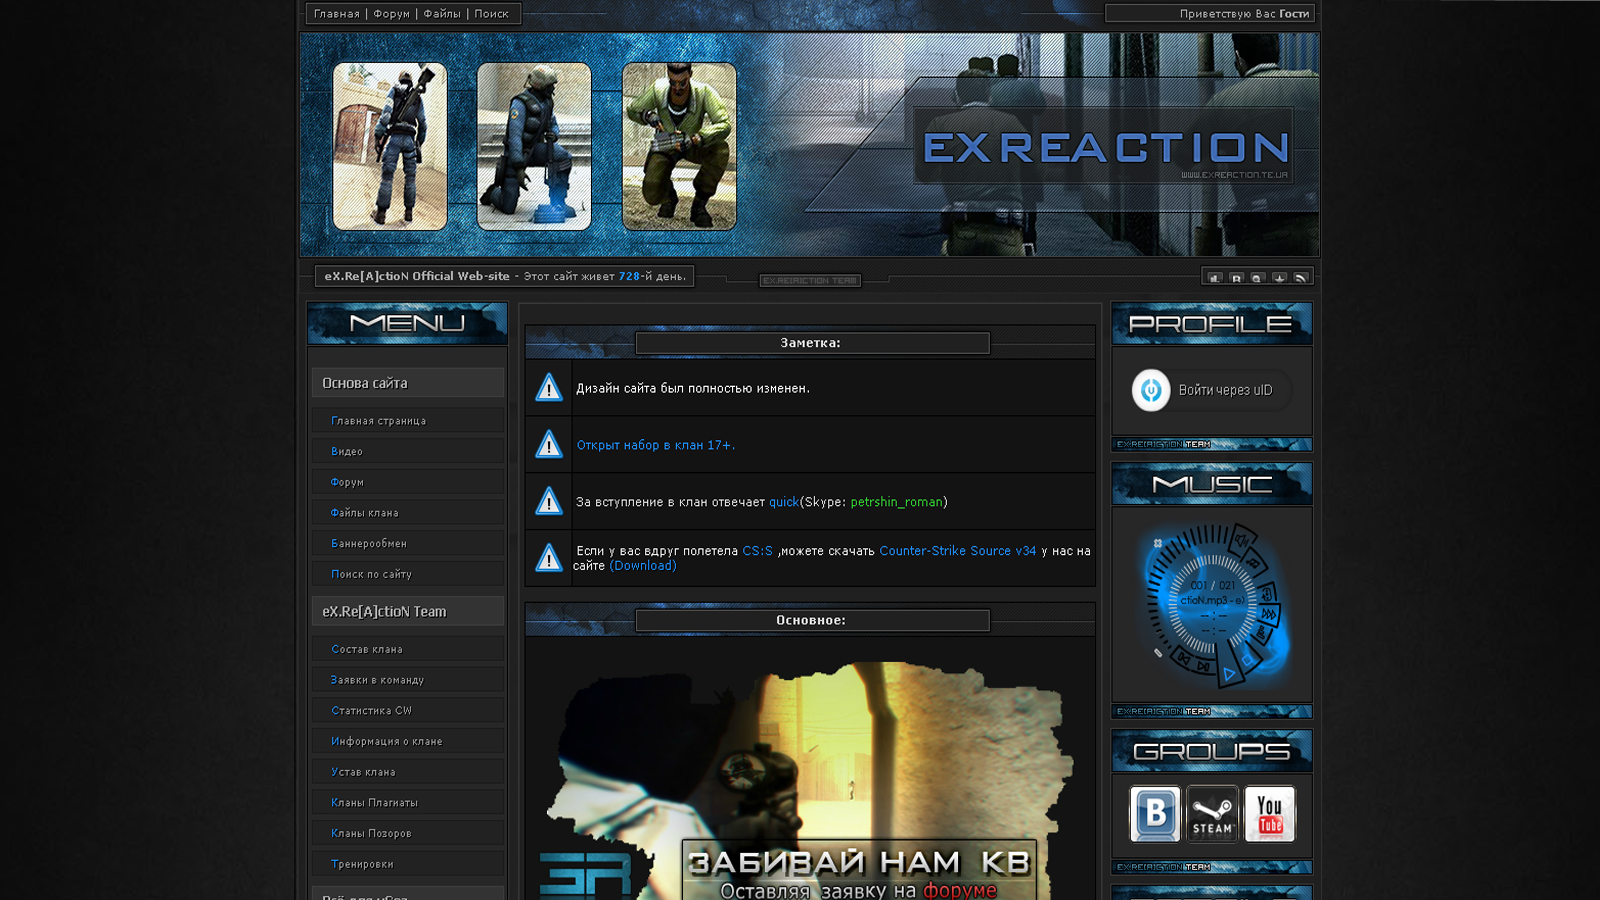Click the RSS feed icon
The image size is (1600, 900).
tap(1300, 279)
